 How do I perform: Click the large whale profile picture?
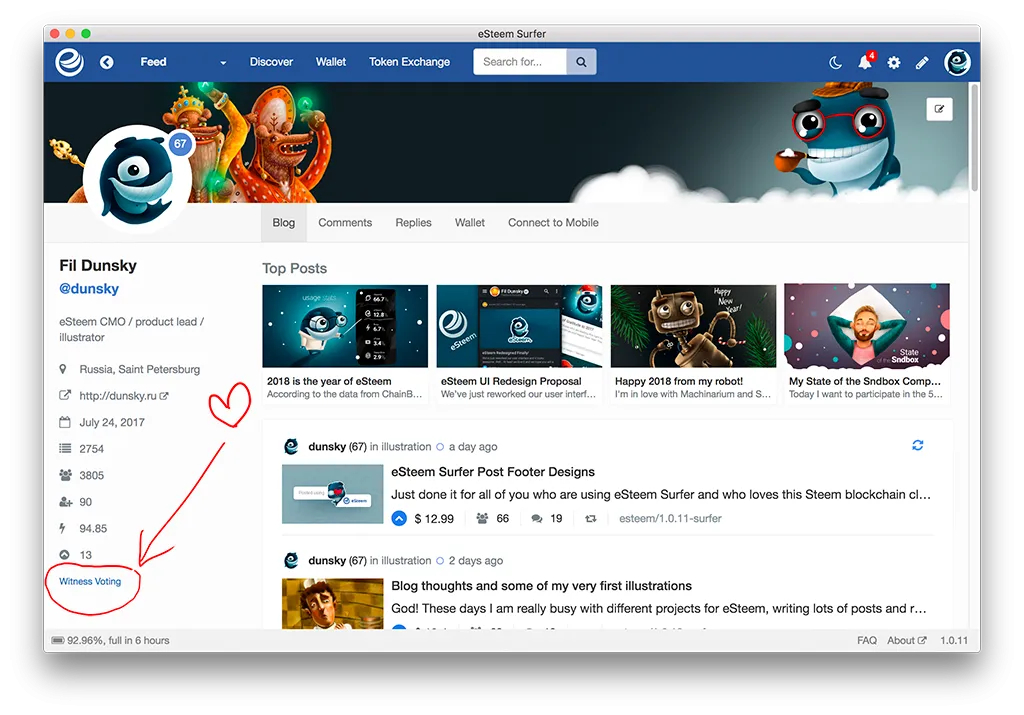[138, 178]
